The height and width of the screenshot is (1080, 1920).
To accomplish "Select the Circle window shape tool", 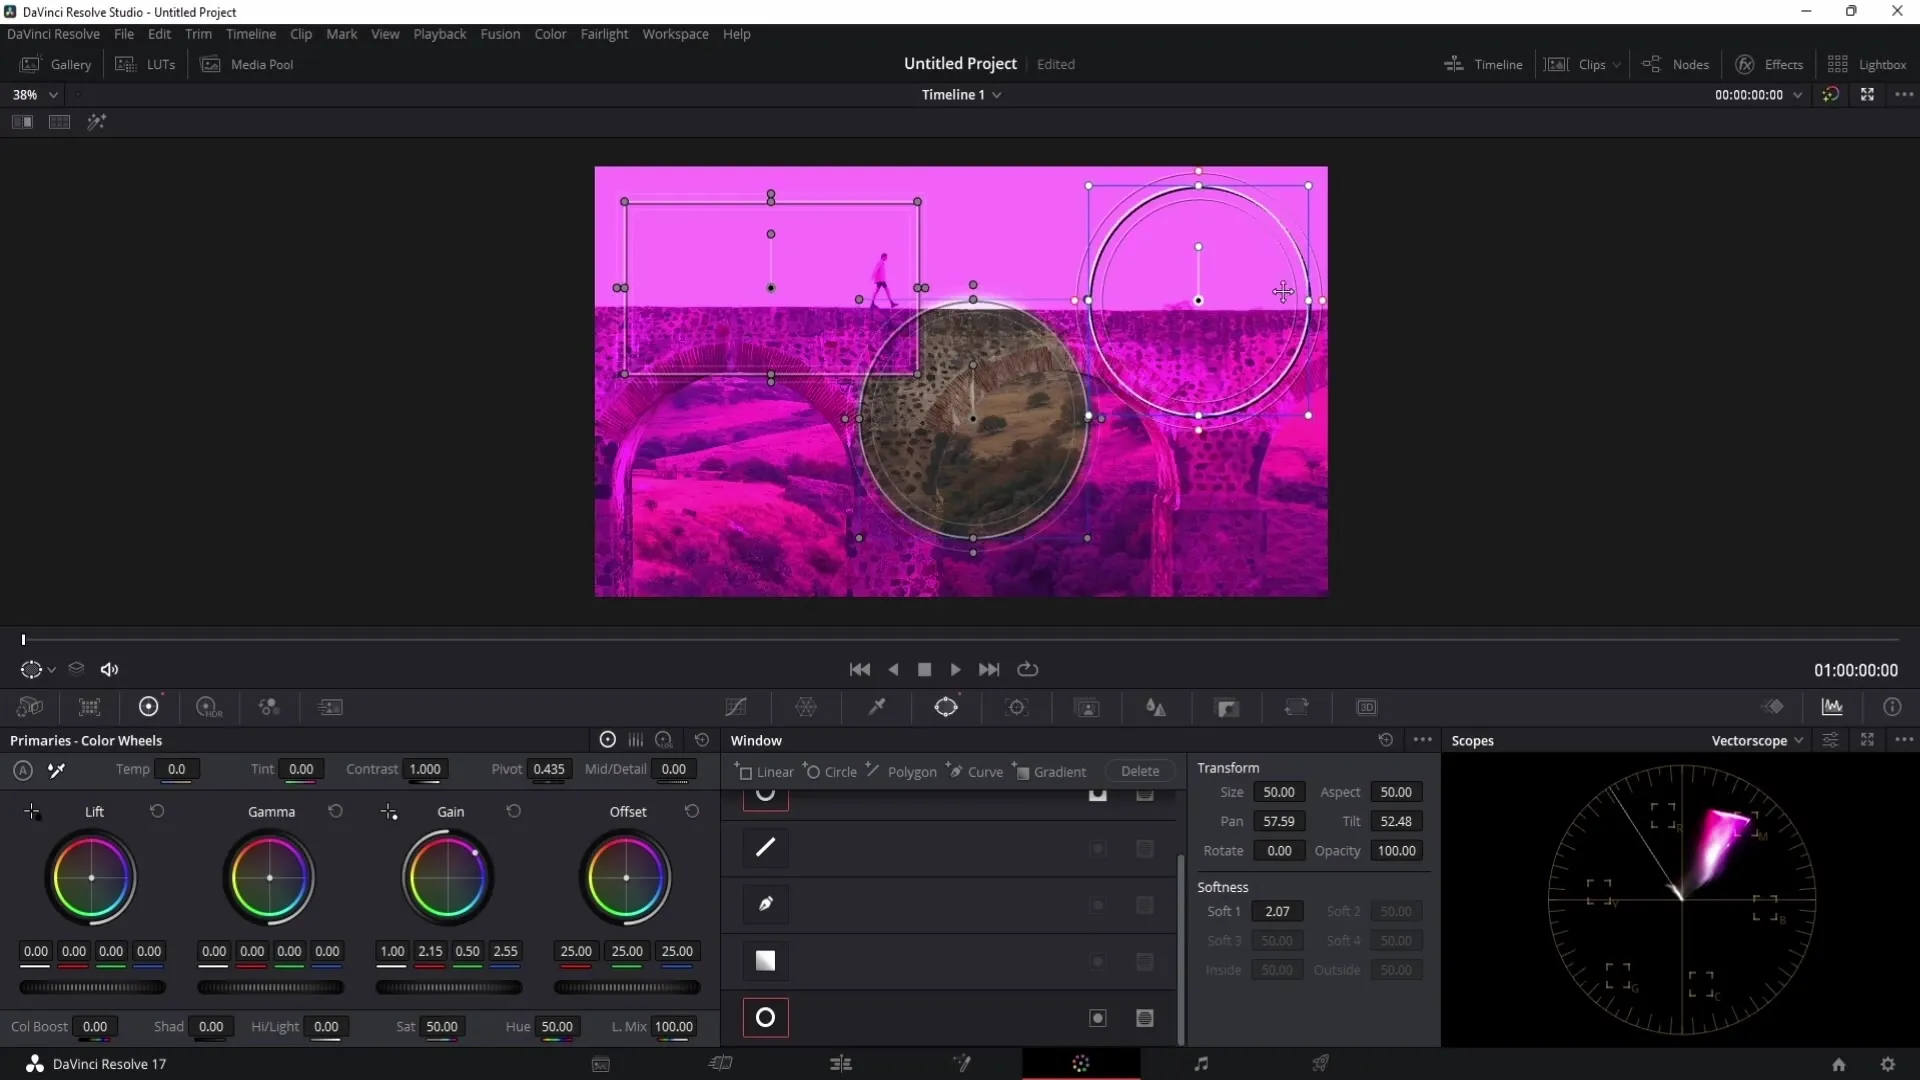I will click(x=829, y=771).
